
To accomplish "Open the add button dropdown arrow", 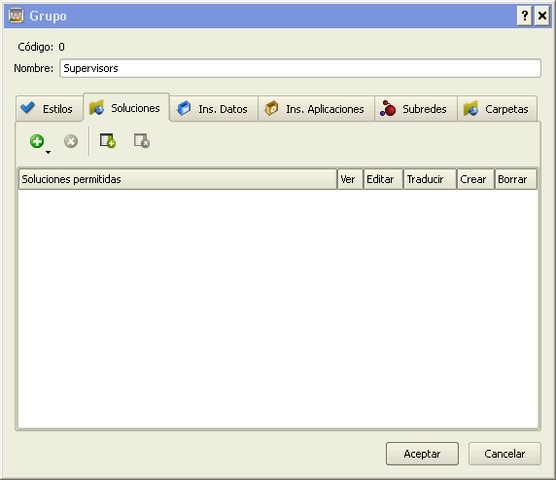I will (x=48, y=152).
